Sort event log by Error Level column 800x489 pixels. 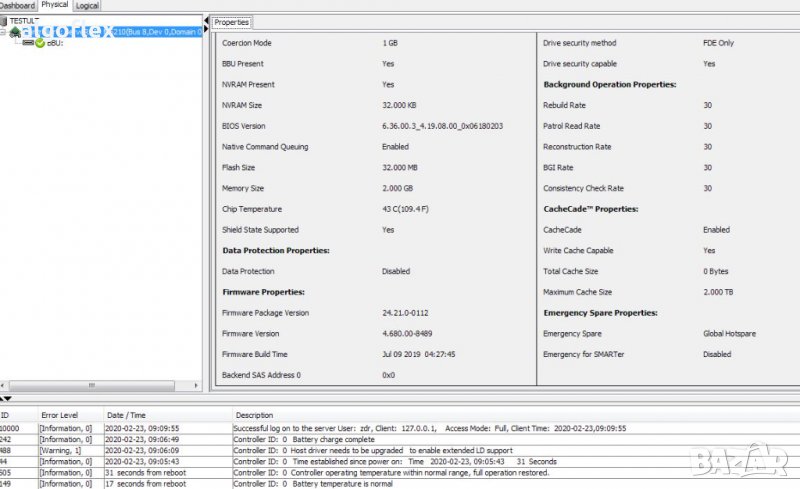click(x=58, y=415)
